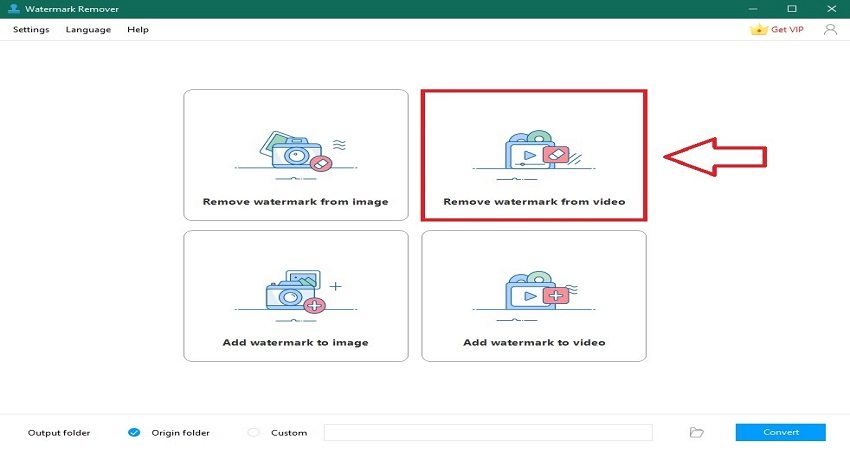Click the user account profile icon
850x451 pixels.
click(x=829, y=30)
